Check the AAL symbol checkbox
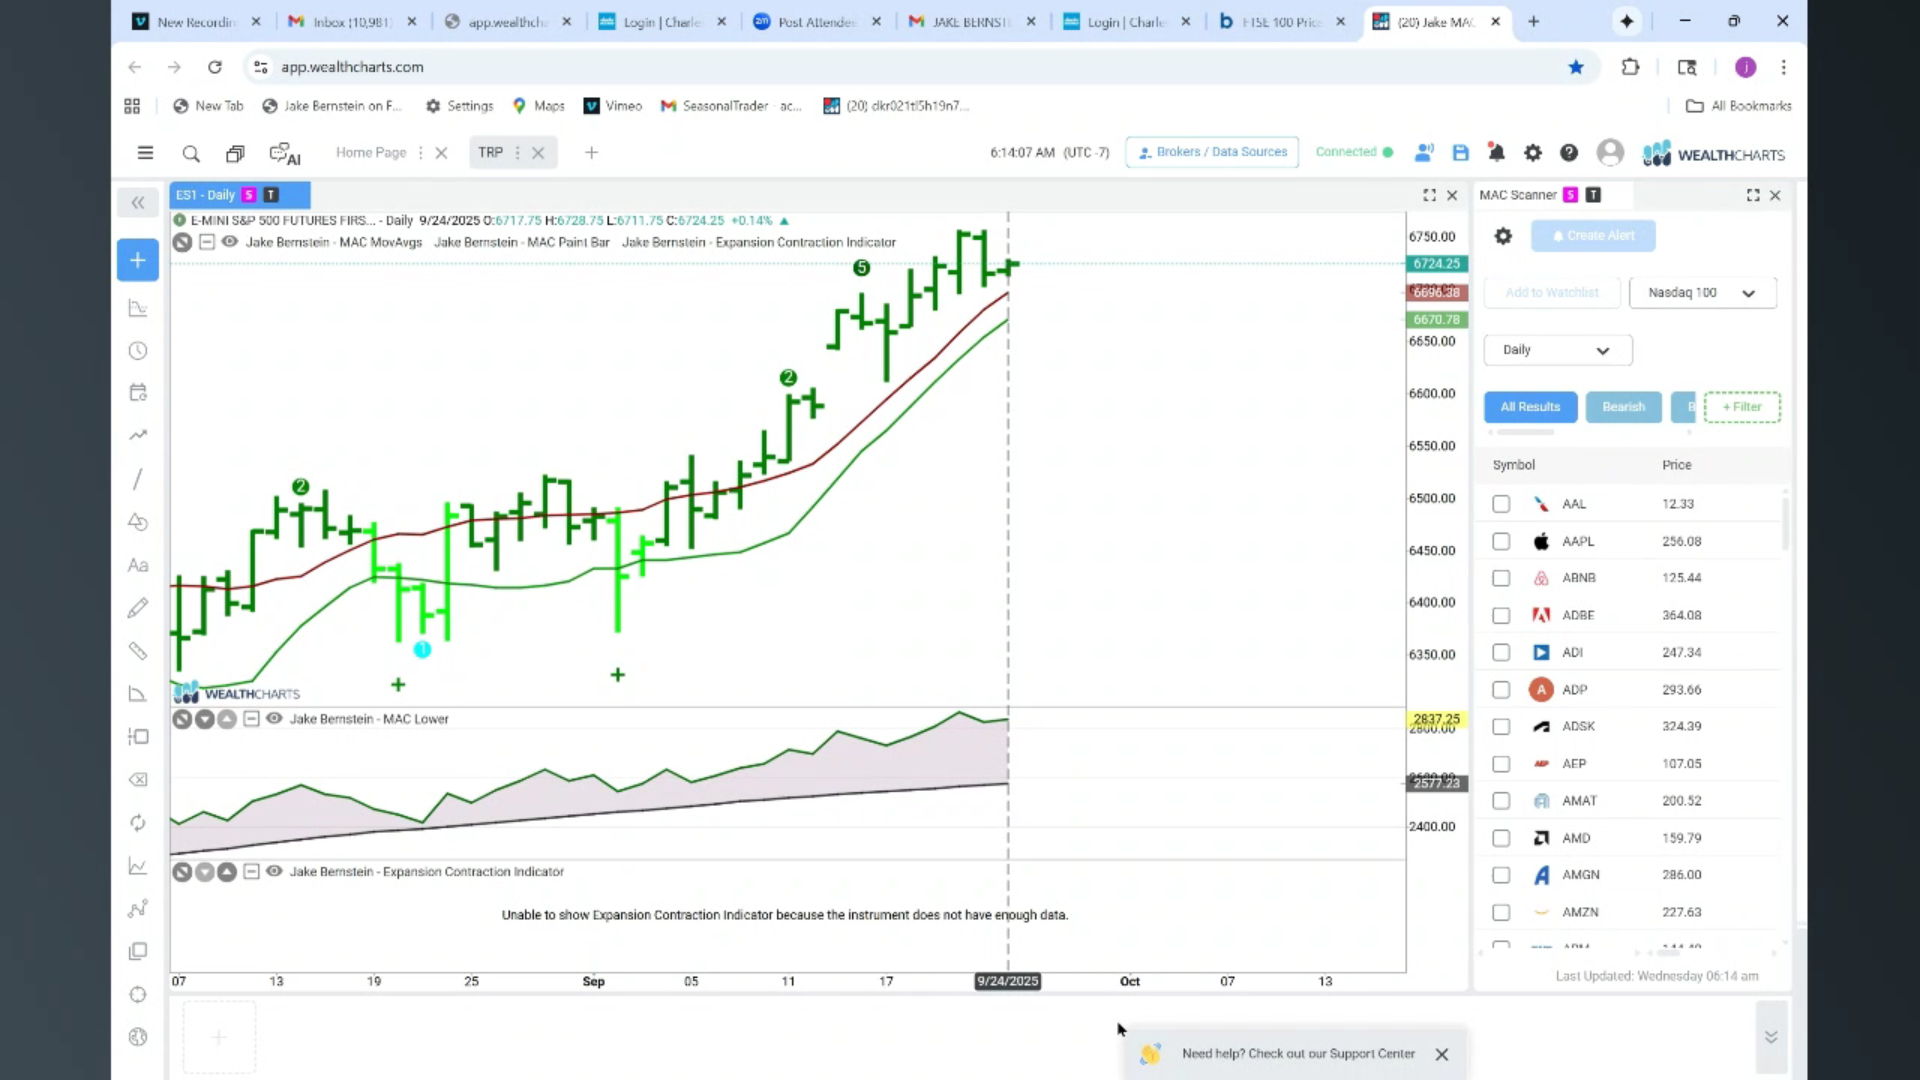The width and height of the screenshot is (1920, 1080). (x=1501, y=504)
